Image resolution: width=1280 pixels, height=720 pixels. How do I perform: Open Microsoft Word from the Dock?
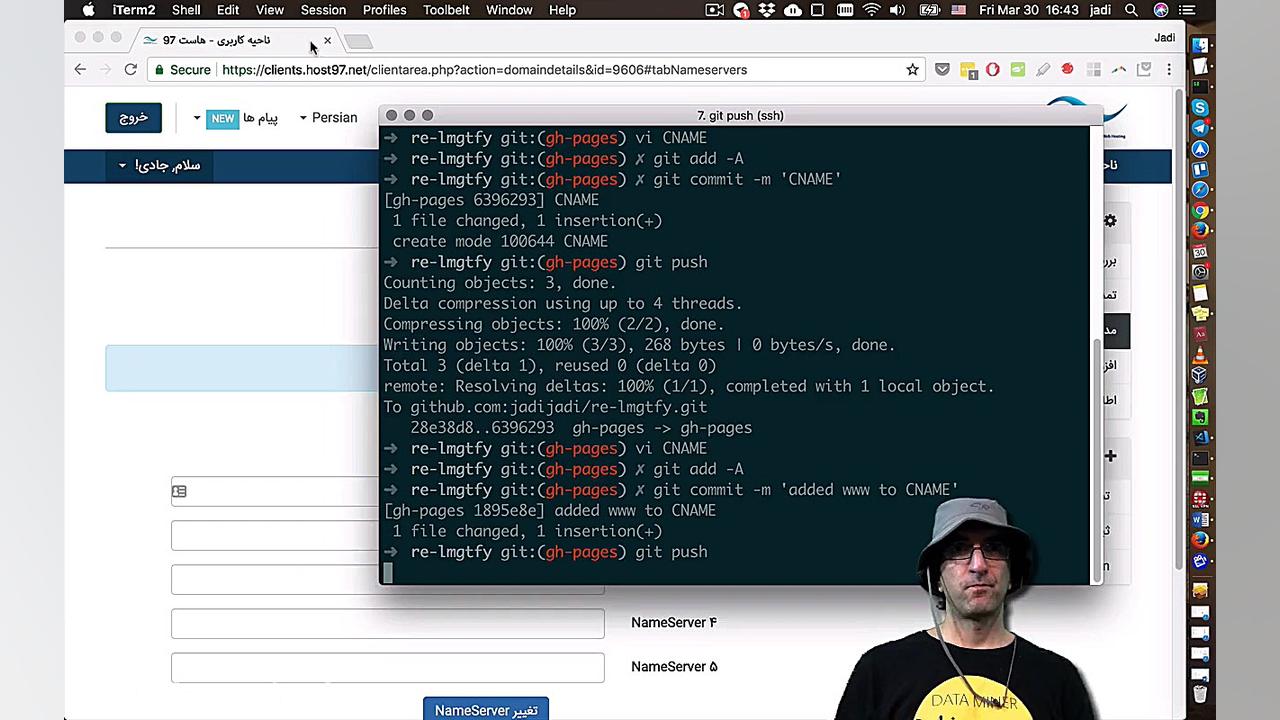1200,520
